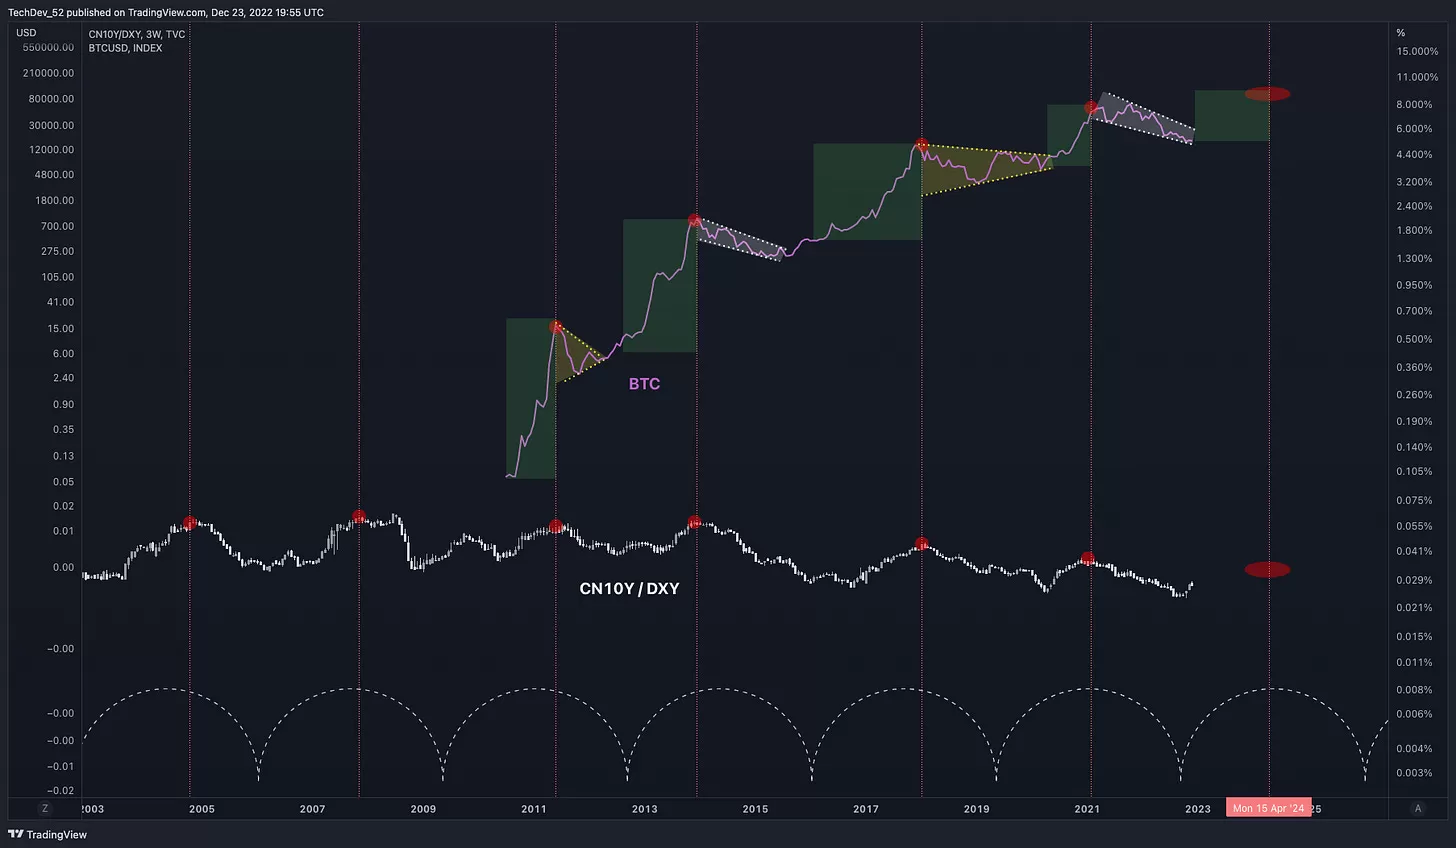This screenshot has width=1456, height=848.
Task: Click the red dot on BTC's 2018 peak
Action: coord(922,146)
